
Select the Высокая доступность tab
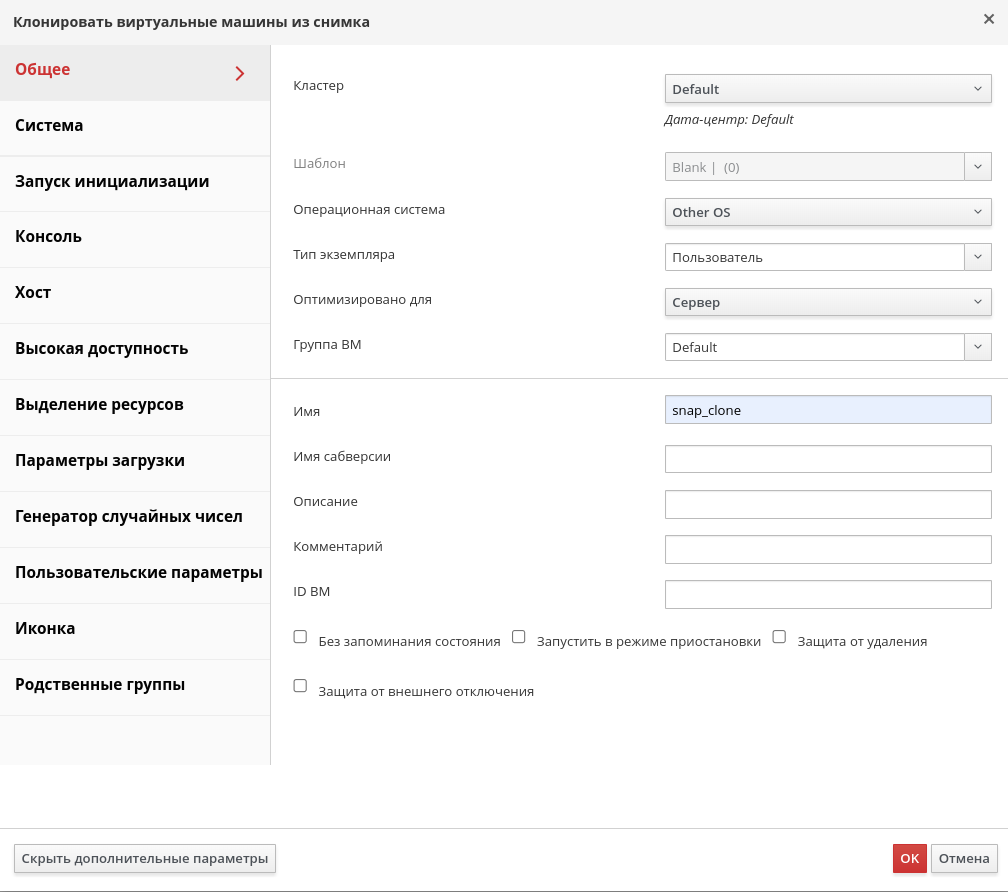(135, 349)
